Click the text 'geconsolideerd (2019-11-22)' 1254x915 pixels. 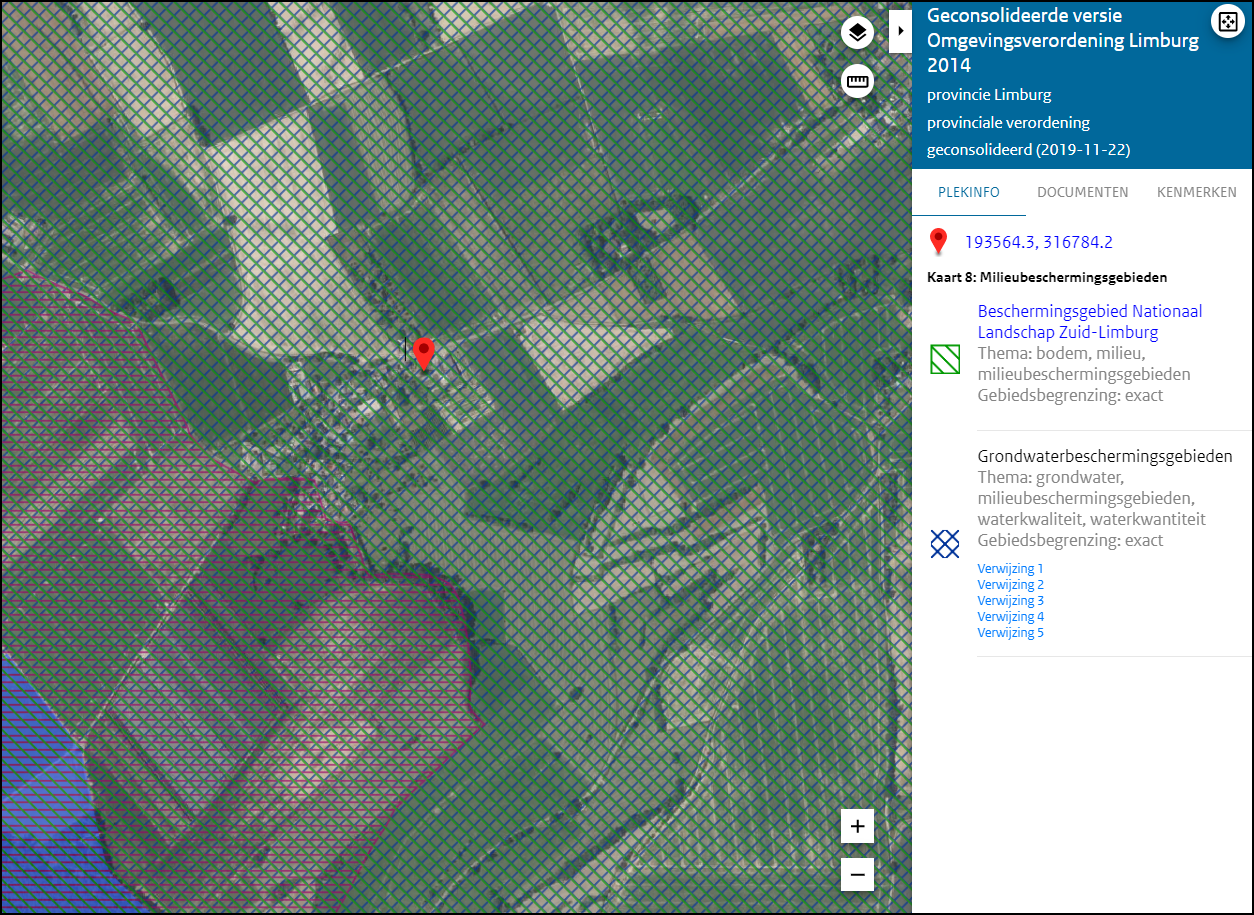coord(1028,150)
